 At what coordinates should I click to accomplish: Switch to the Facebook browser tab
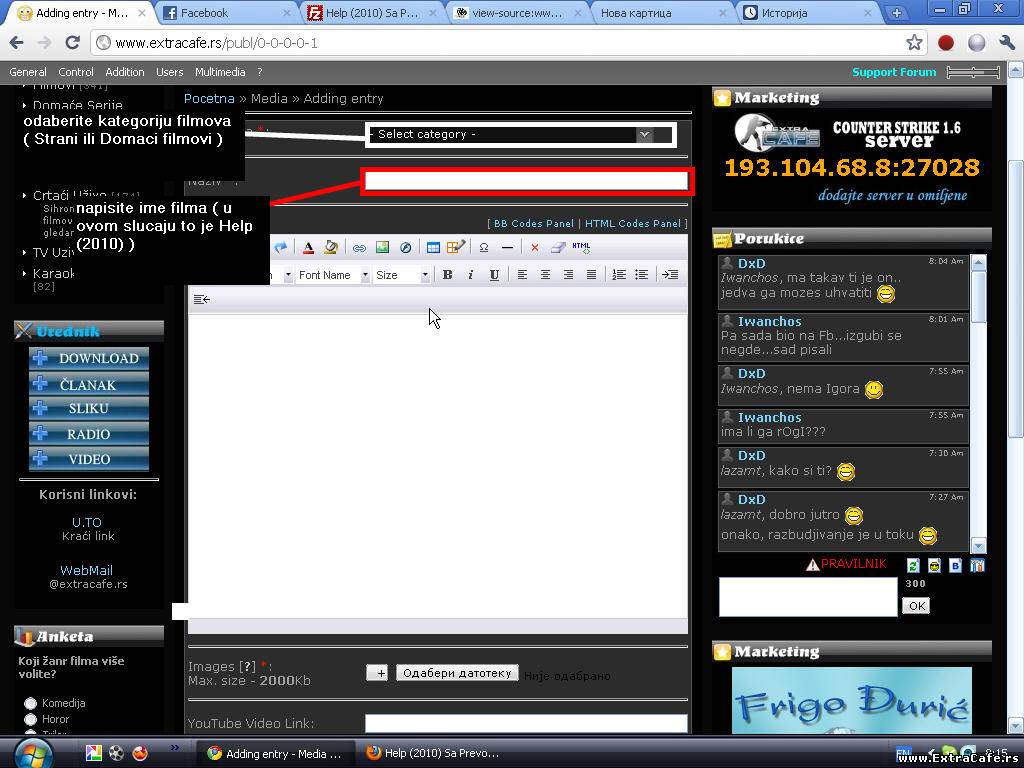point(204,13)
